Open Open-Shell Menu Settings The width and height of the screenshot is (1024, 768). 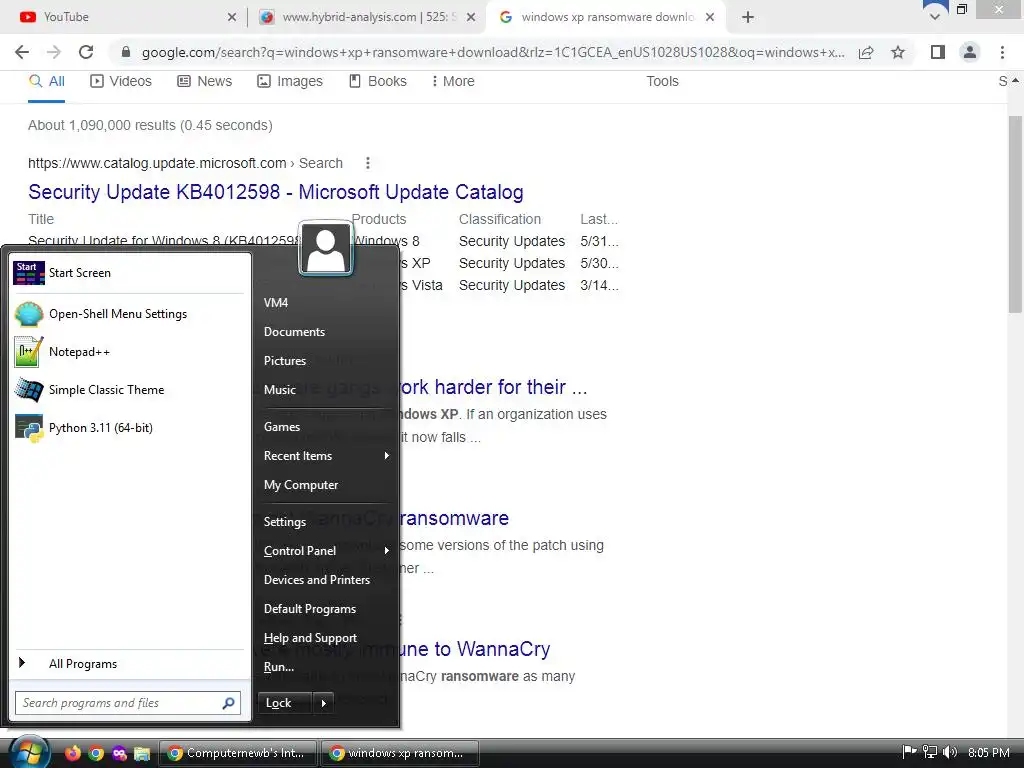[129, 314]
